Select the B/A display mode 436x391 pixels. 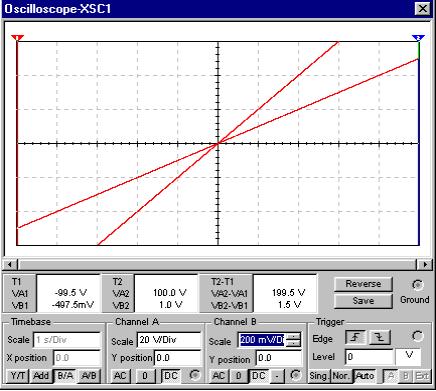[65, 376]
